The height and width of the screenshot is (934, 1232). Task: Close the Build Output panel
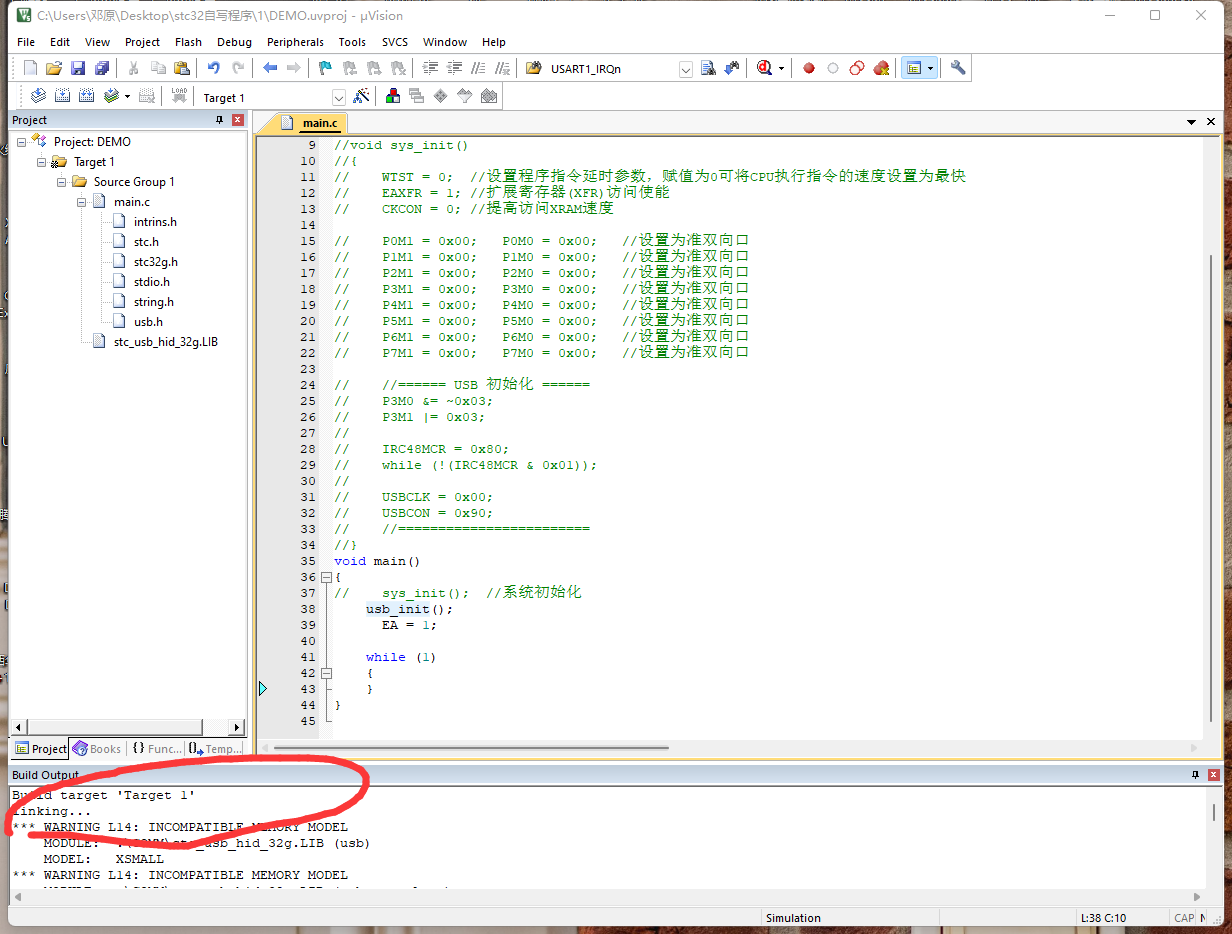click(1214, 775)
